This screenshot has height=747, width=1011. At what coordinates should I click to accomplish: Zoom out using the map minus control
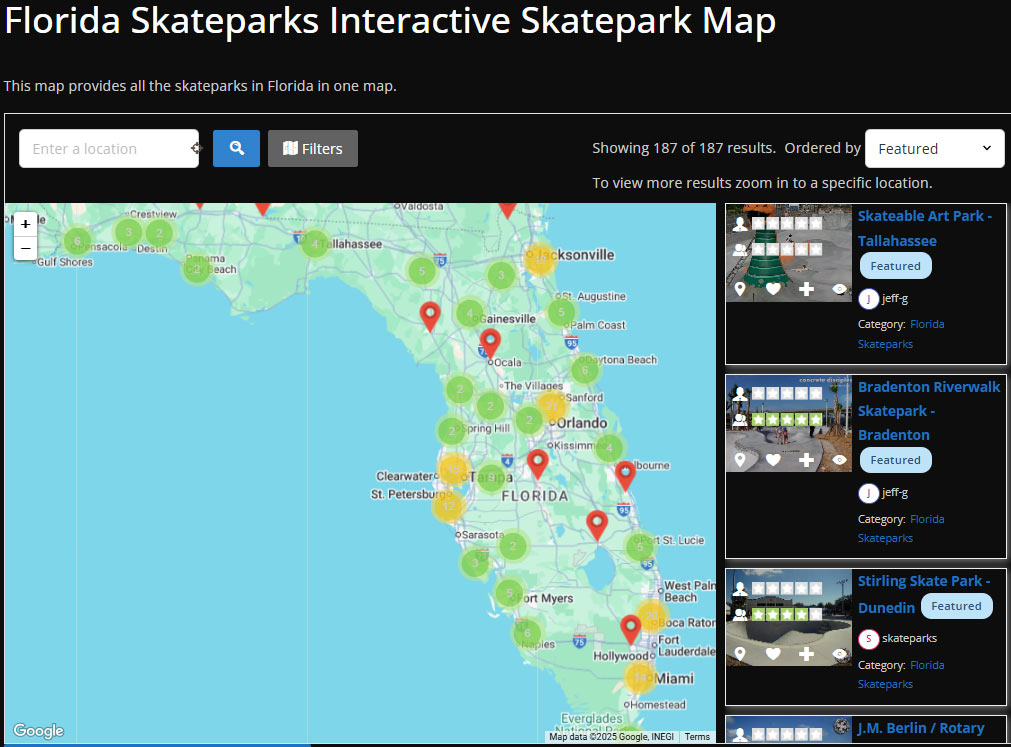pyautogui.click(x=25, y=249)
